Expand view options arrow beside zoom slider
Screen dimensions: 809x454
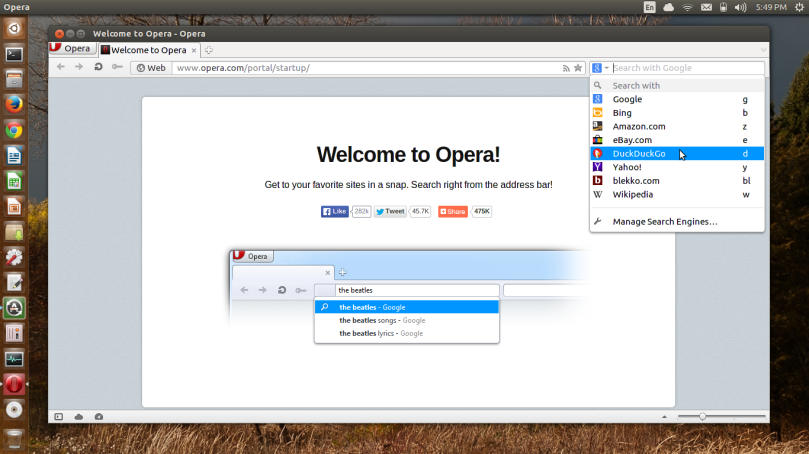(x=665, y=416)
